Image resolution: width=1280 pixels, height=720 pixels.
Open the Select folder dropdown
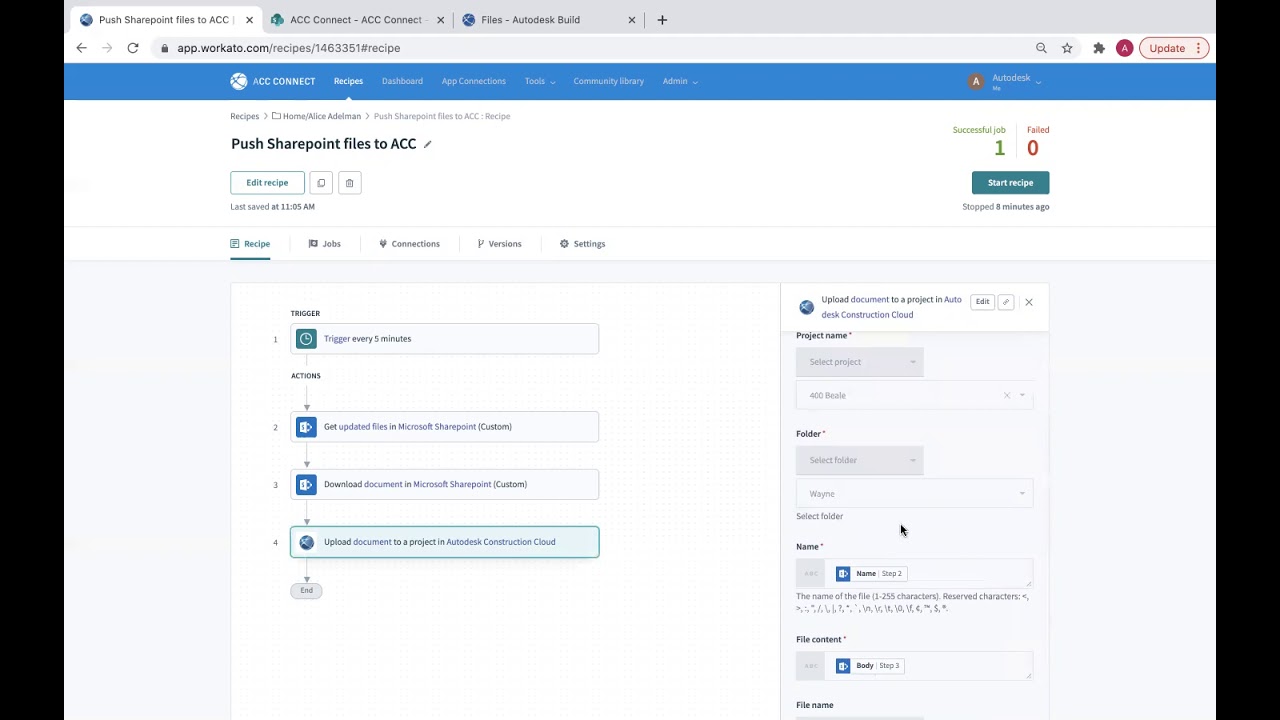859,459
